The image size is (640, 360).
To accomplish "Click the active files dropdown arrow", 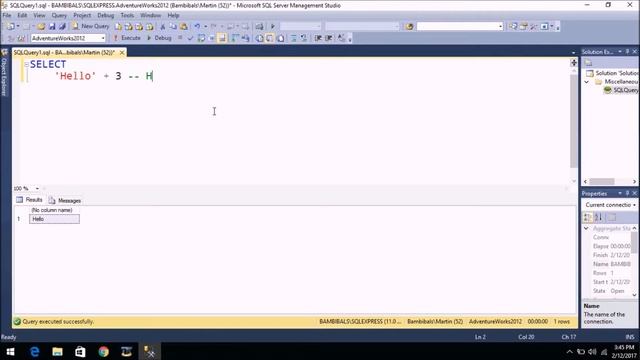I will pyautogui.click(x=573, y=53).
